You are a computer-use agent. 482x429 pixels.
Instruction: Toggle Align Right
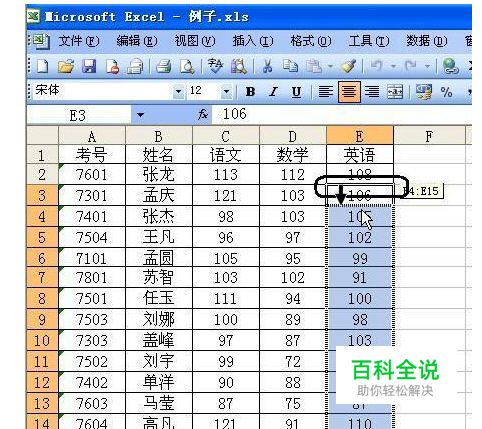372,91
